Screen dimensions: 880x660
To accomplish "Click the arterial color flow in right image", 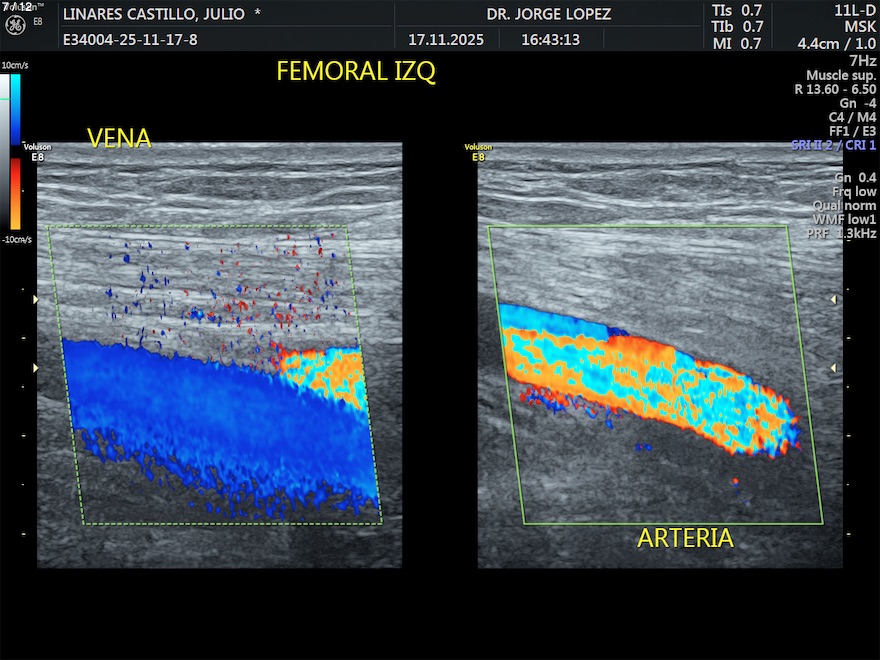I will [650, 380].
